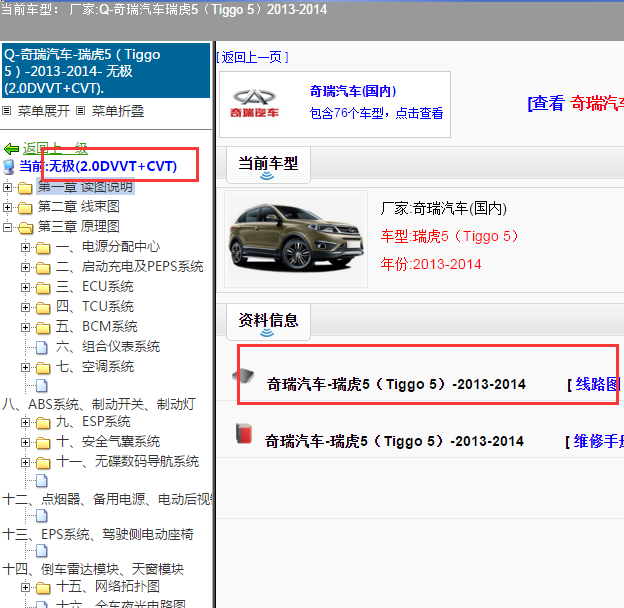Click 包含76个车型，点击查看 link
Viewport: 624px width, 608px height.
click(376, 113)
